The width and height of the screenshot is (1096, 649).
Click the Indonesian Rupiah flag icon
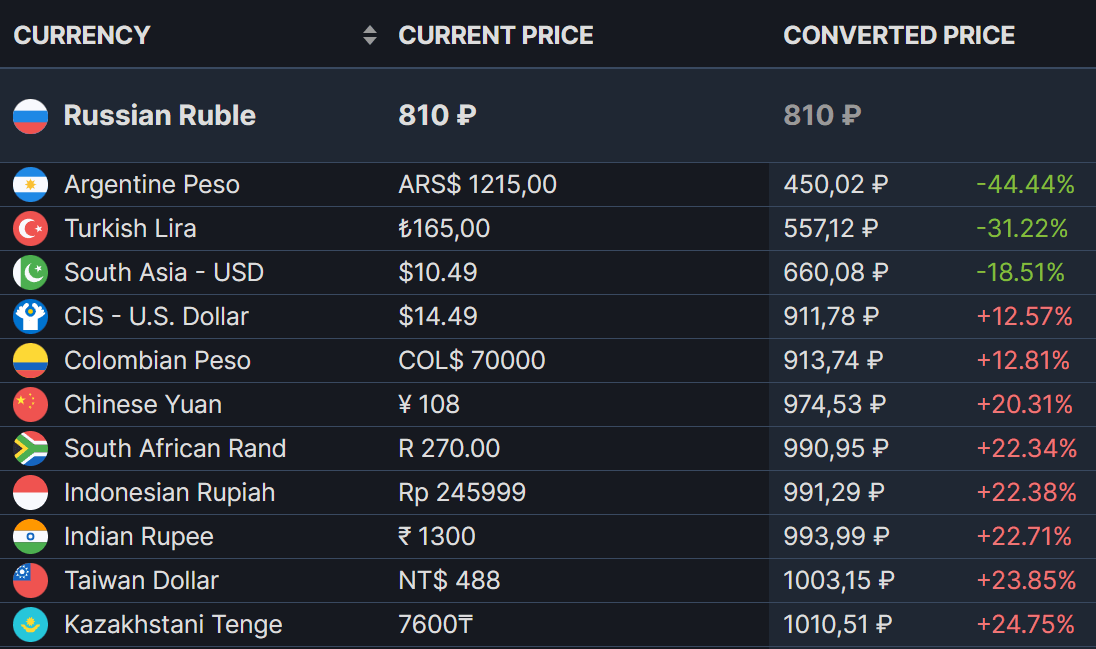pos(30,492)
